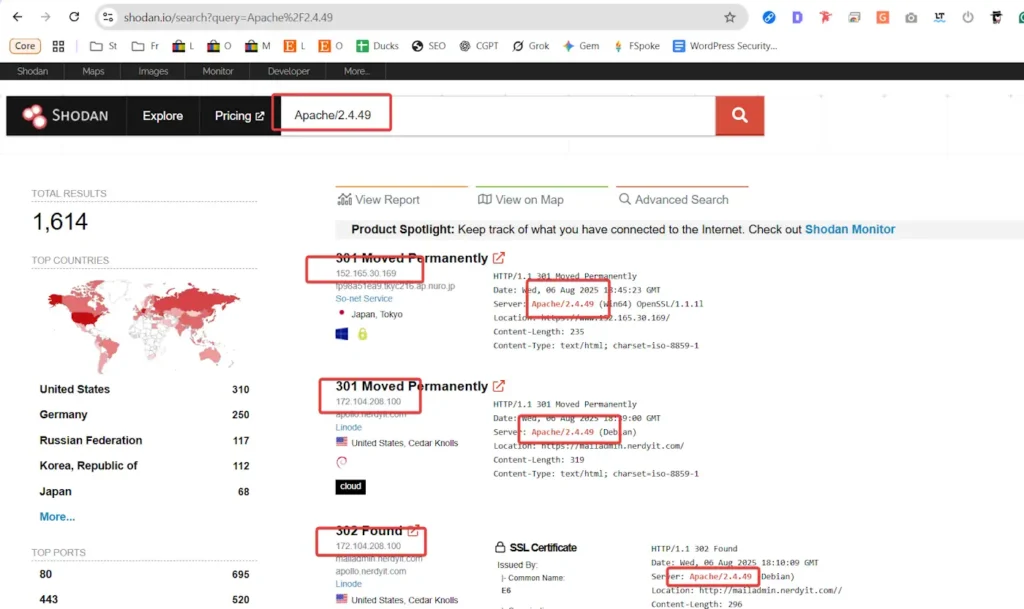Select Maps in the top menu
The image size is (1024, 609).
point(93,71)
